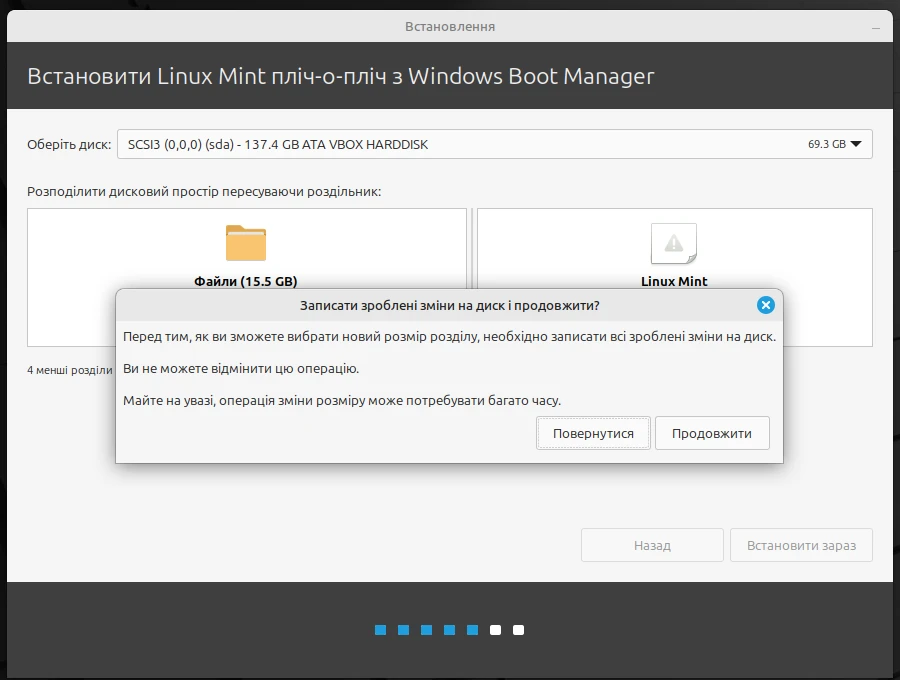Click the partition divider handle between panes

[x=472, y=248]
